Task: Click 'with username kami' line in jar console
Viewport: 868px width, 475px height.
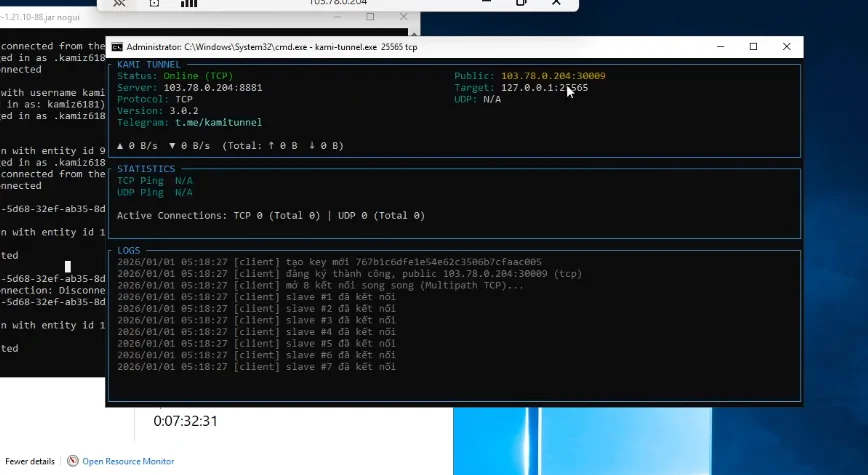Action: pyautogui.click(x=53, y=92)
